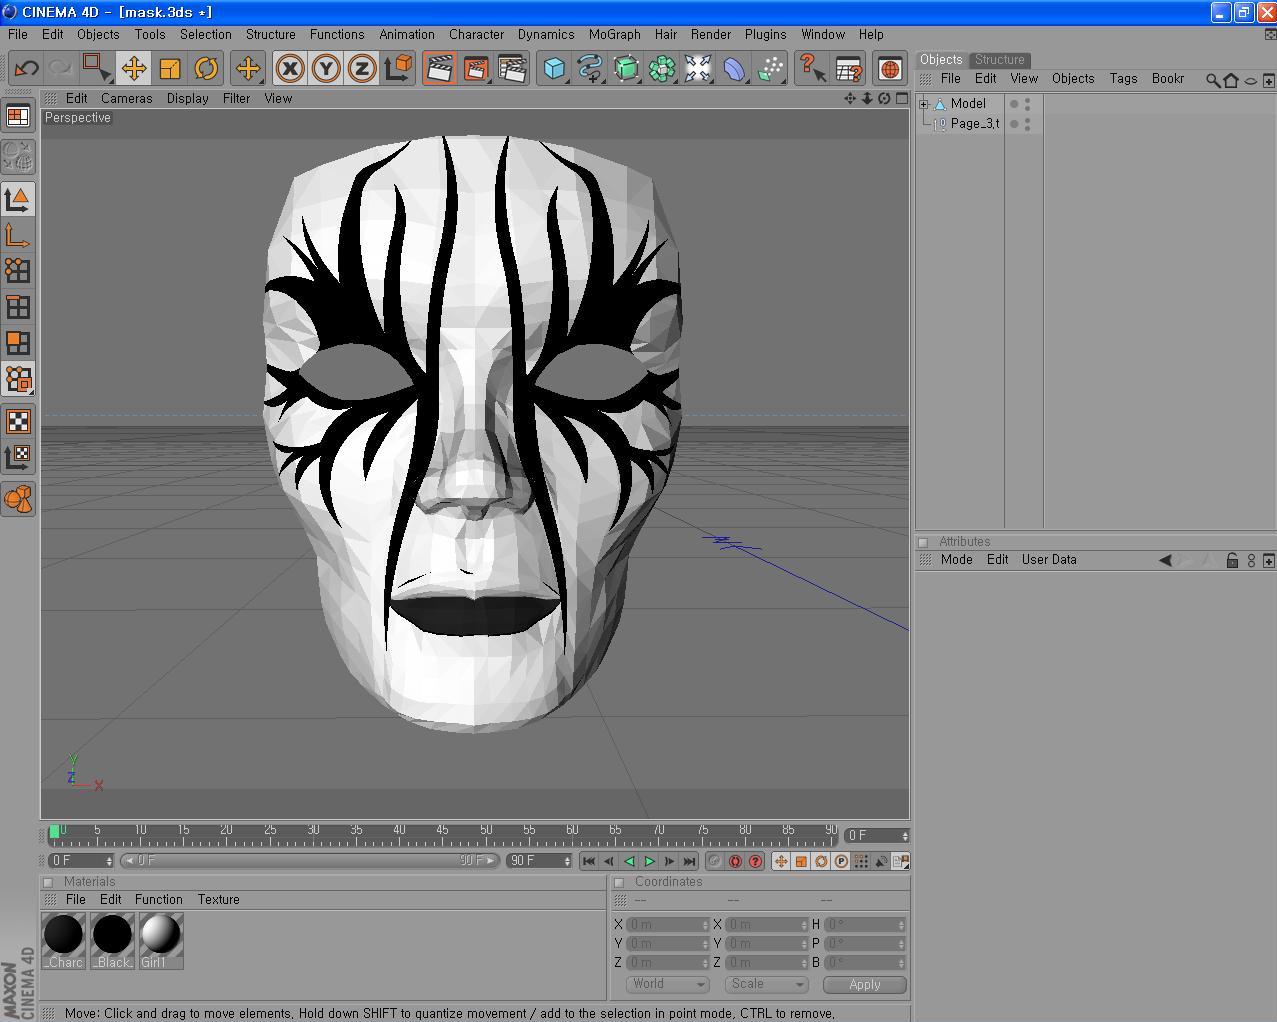Viewport: 1277px width, 1022px height.
Task: Open Attributes Mode menu
Action: click(956, 560)
